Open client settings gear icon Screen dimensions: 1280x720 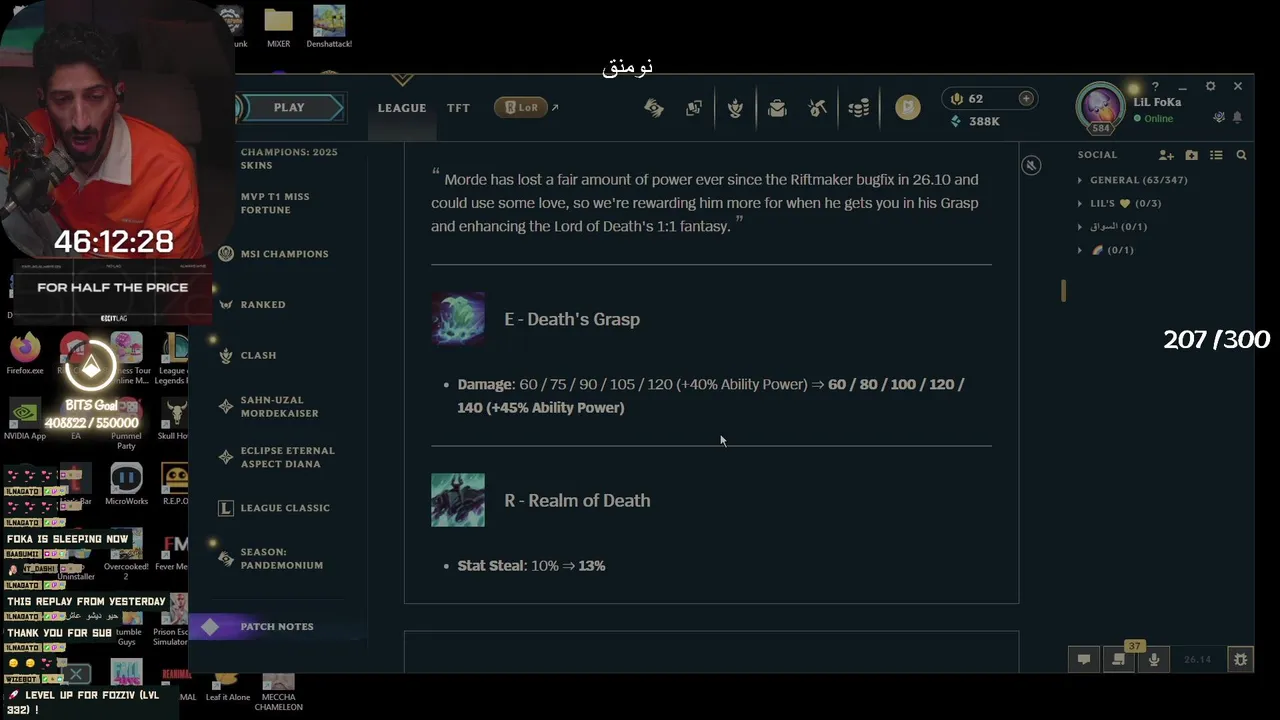(x=1210, y=87)
